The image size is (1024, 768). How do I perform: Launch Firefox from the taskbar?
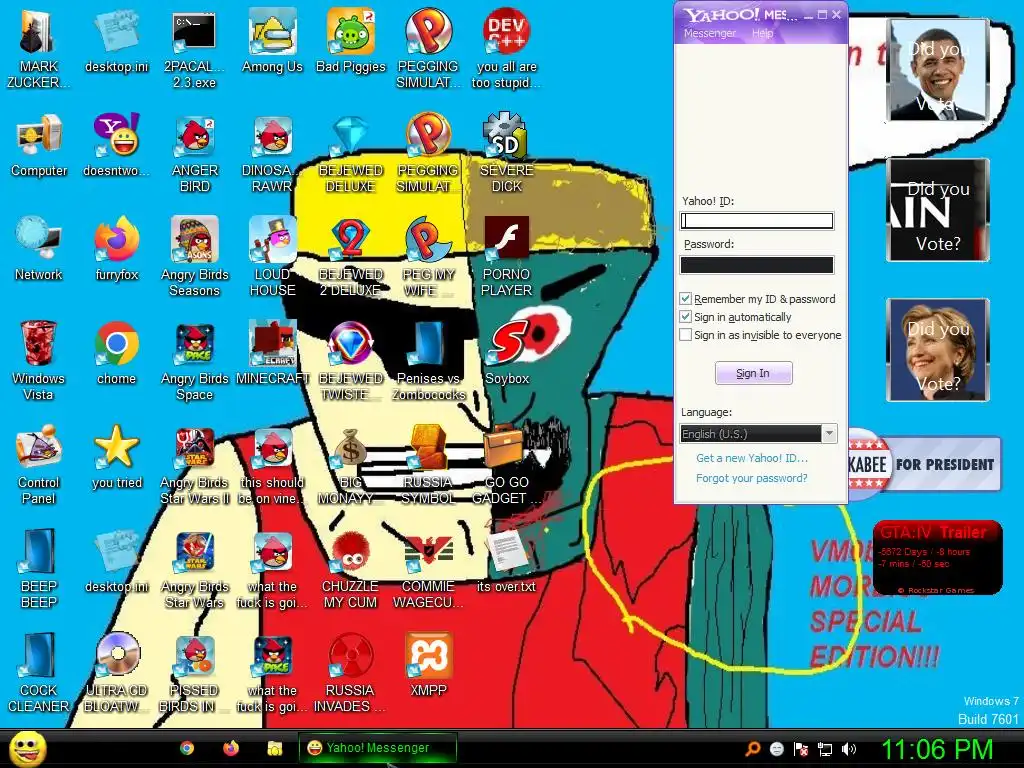pyautogui.click(x=231, y=748)
